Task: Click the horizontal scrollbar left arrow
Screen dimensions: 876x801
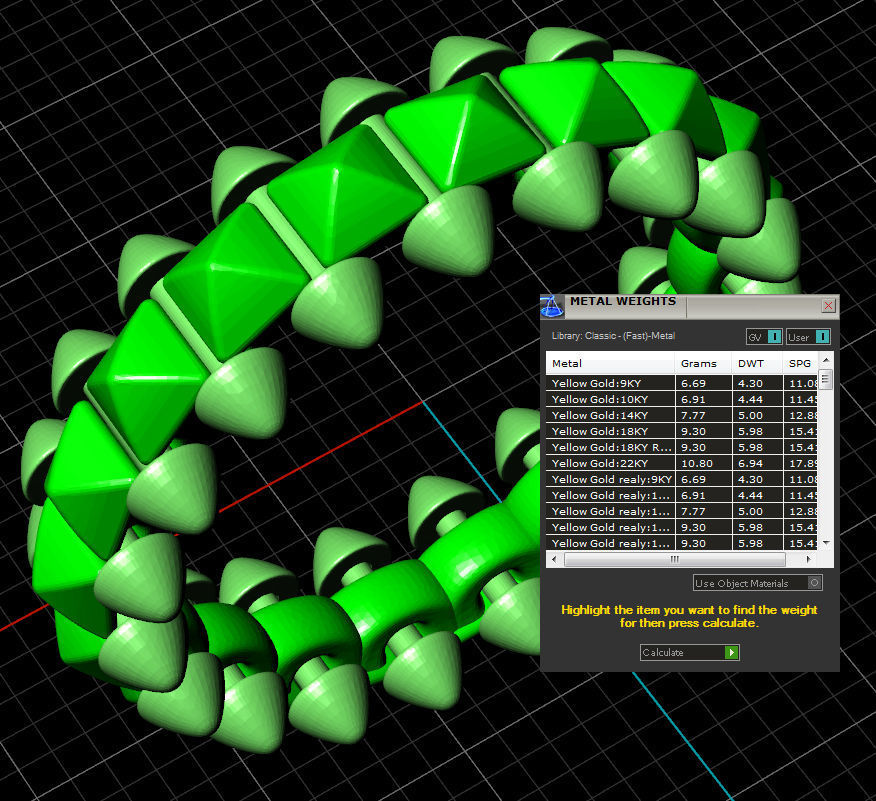Action: click(554, 559)
